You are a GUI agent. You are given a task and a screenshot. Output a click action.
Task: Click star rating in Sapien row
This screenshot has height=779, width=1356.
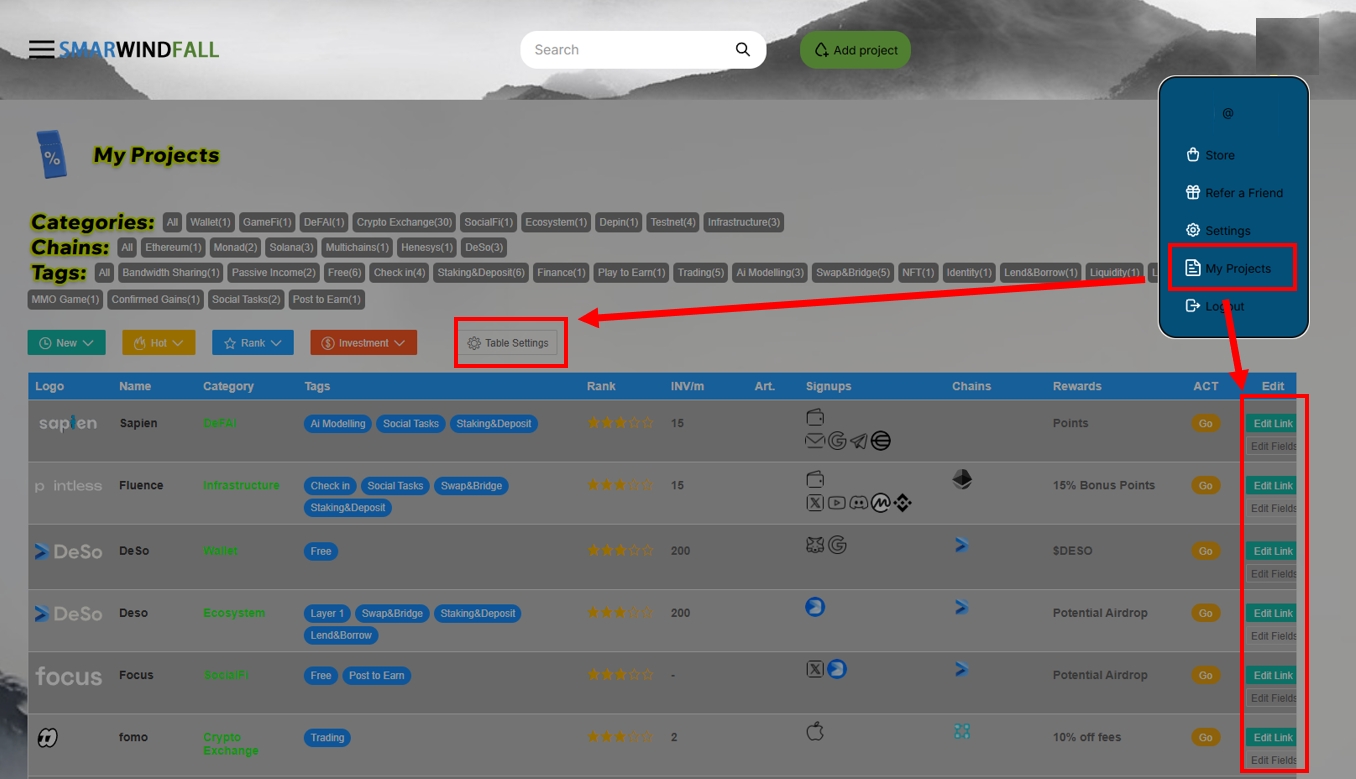tap(620, 424)
